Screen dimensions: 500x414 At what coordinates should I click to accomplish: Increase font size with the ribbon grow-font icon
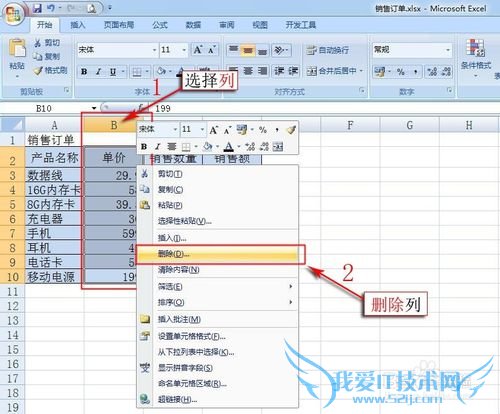point(197,50)
